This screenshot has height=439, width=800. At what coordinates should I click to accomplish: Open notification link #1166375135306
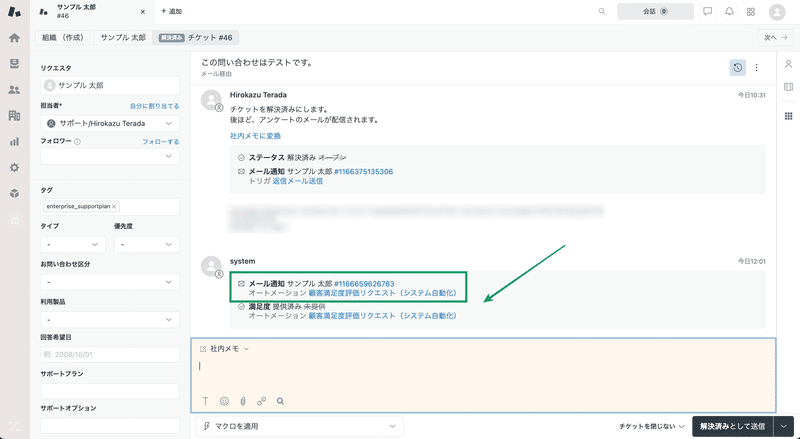[363, 172]
